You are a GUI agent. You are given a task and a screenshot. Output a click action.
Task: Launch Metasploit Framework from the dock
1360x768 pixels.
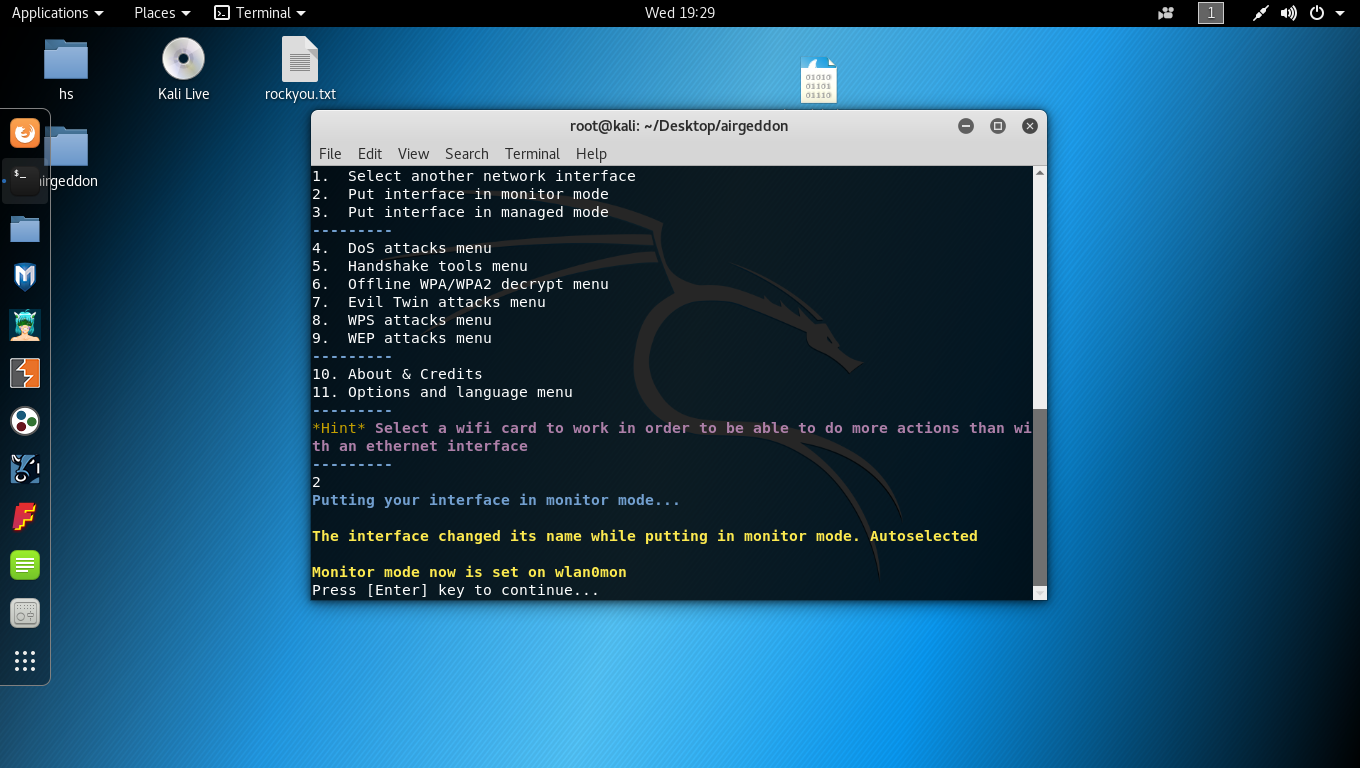click(x=25, y=277)
